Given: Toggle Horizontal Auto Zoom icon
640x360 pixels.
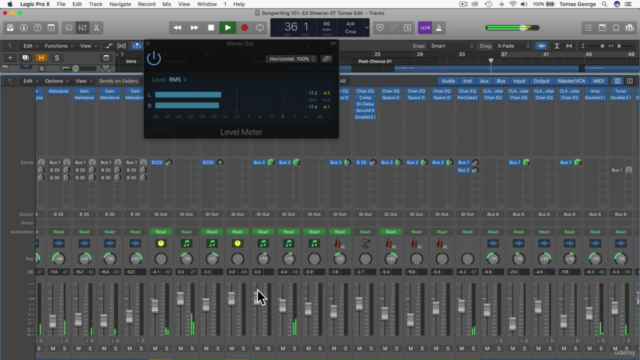Looking at the screenshot, I should 569,46.
